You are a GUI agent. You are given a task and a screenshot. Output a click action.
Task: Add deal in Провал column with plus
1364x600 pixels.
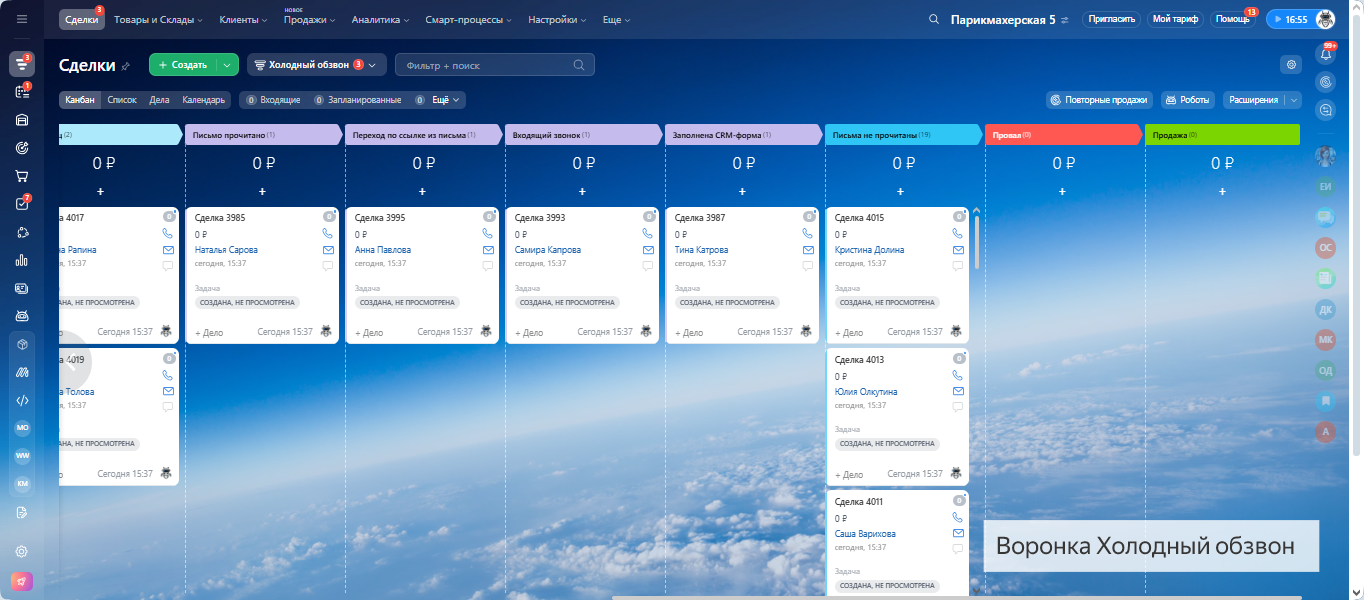[1062, 191]
